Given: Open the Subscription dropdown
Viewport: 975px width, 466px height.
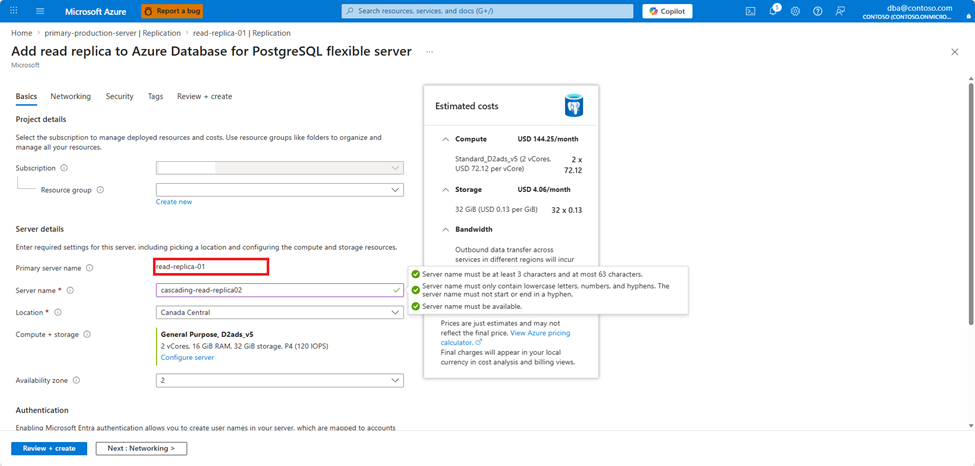Looking at the screenshot, I should point(280,168).
